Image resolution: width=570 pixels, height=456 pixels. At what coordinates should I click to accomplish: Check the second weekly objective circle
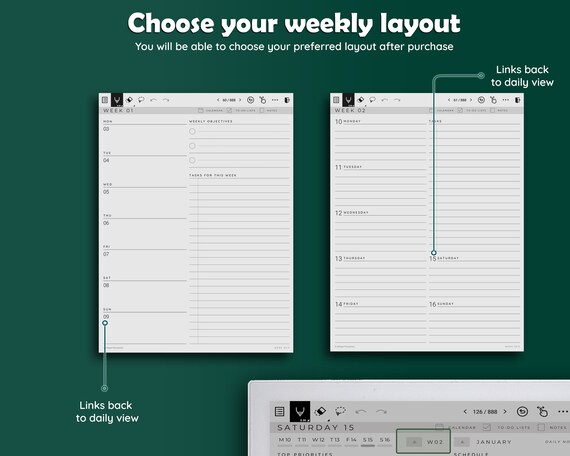pyautogui.click(x=192, y=146)
